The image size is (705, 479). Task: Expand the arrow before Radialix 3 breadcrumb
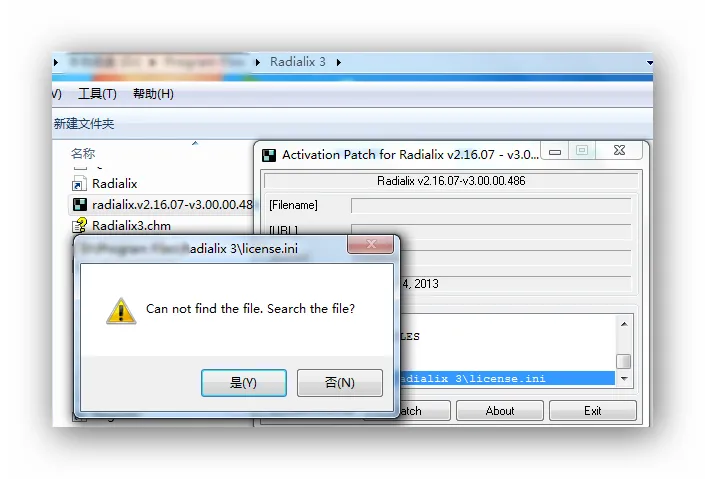tap(258, 62)
